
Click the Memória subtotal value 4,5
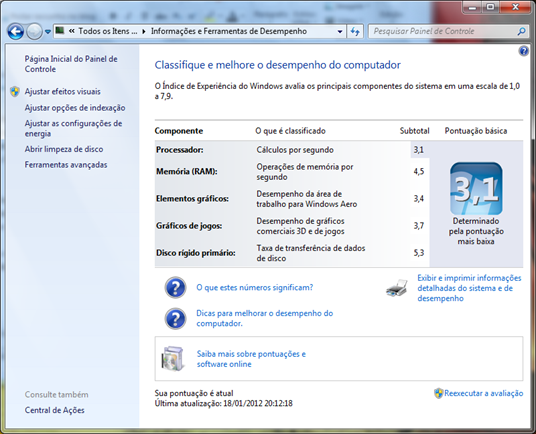pyautogui.click(x=419, y=171)
